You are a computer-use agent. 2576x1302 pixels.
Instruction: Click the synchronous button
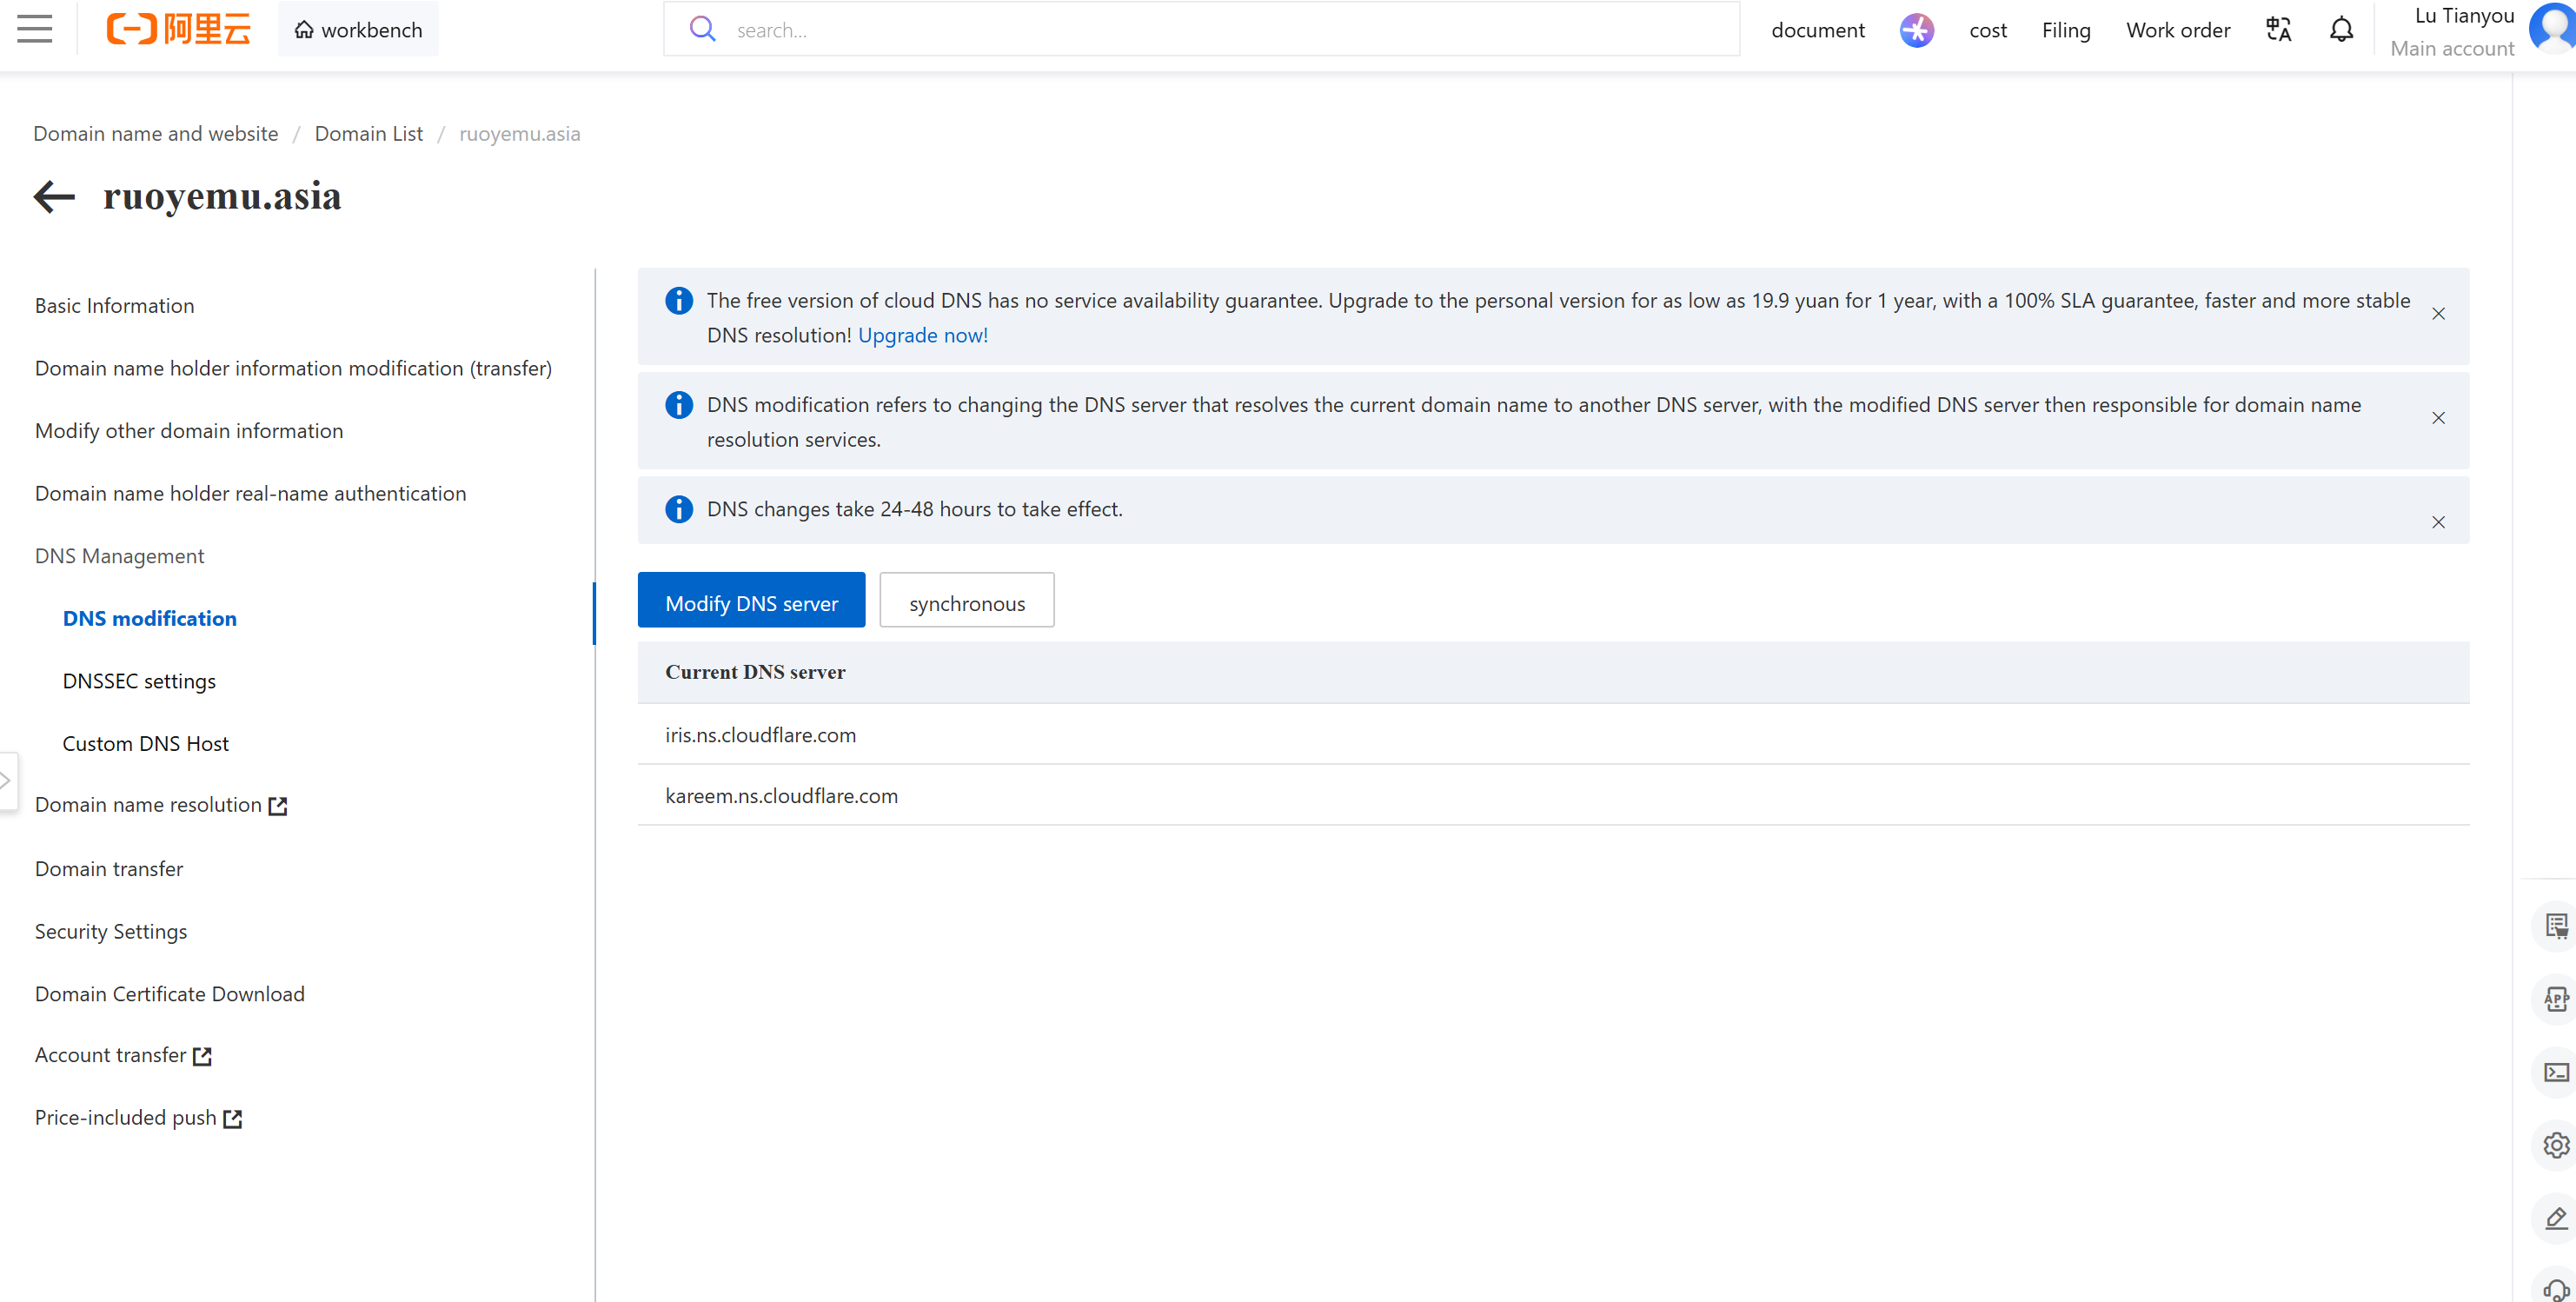966,600
